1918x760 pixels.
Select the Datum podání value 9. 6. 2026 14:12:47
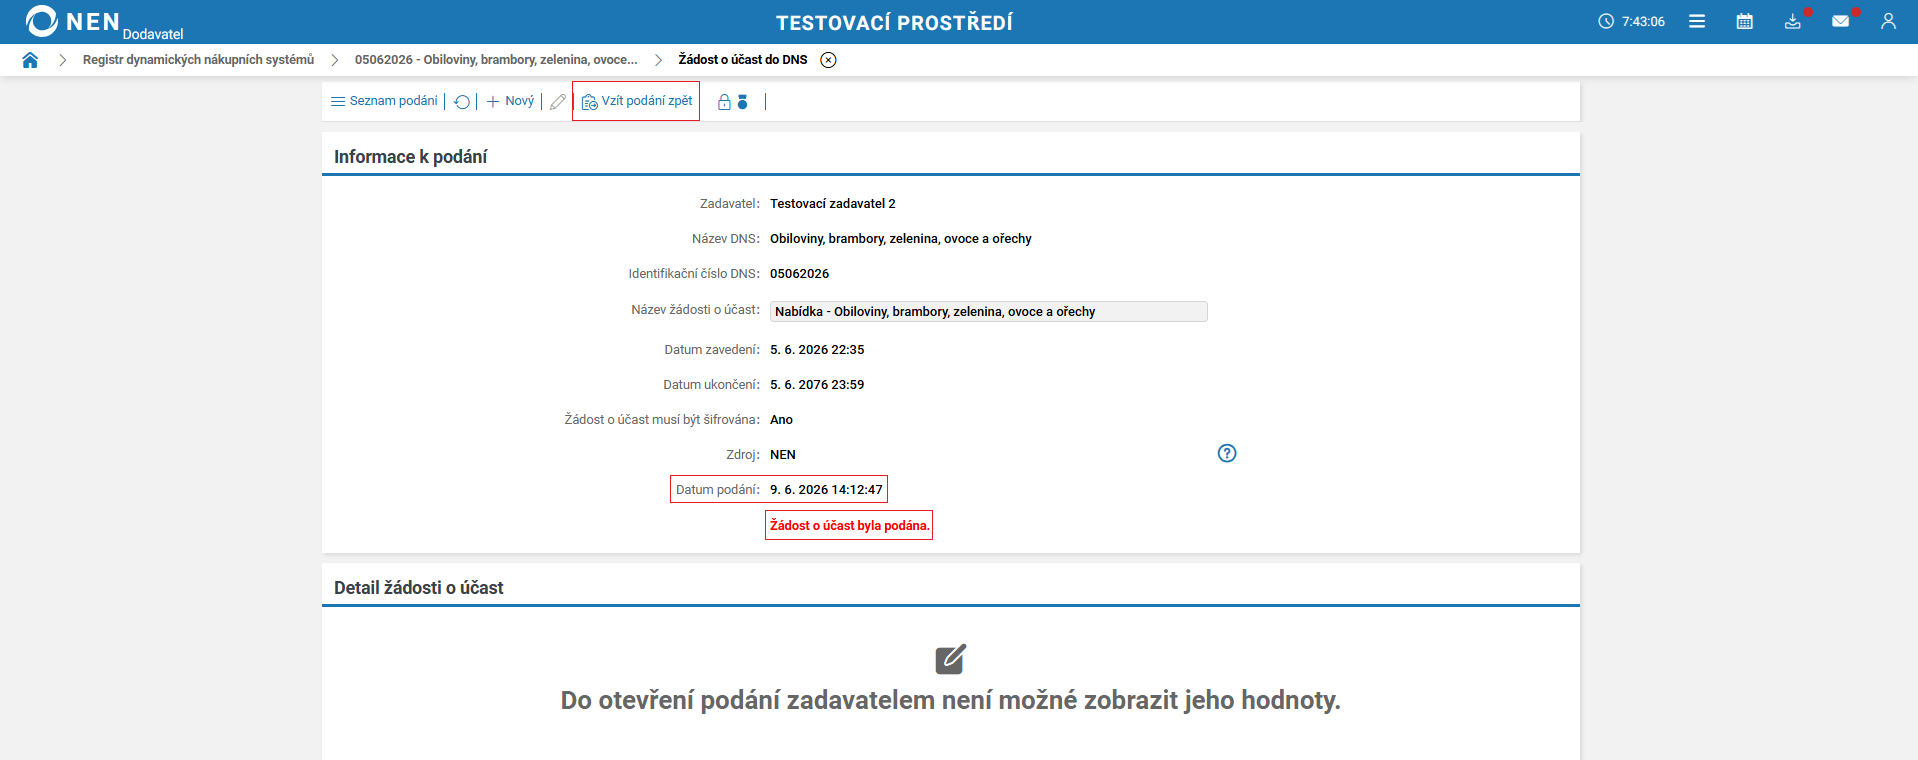tap(826, 490)
